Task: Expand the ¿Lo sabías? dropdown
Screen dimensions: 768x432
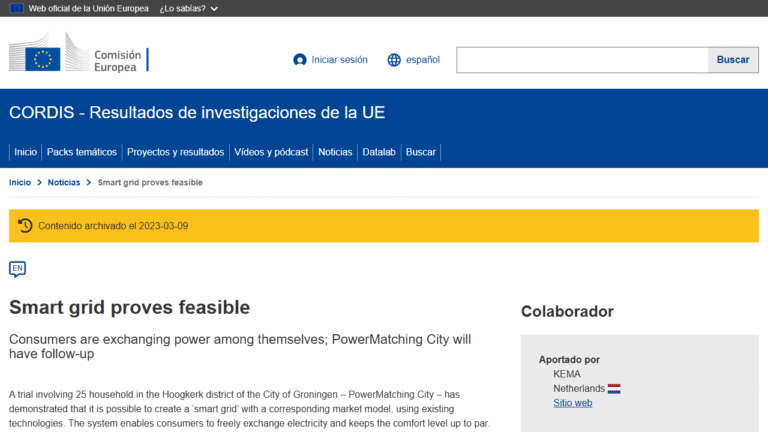Action: (189, 8)
